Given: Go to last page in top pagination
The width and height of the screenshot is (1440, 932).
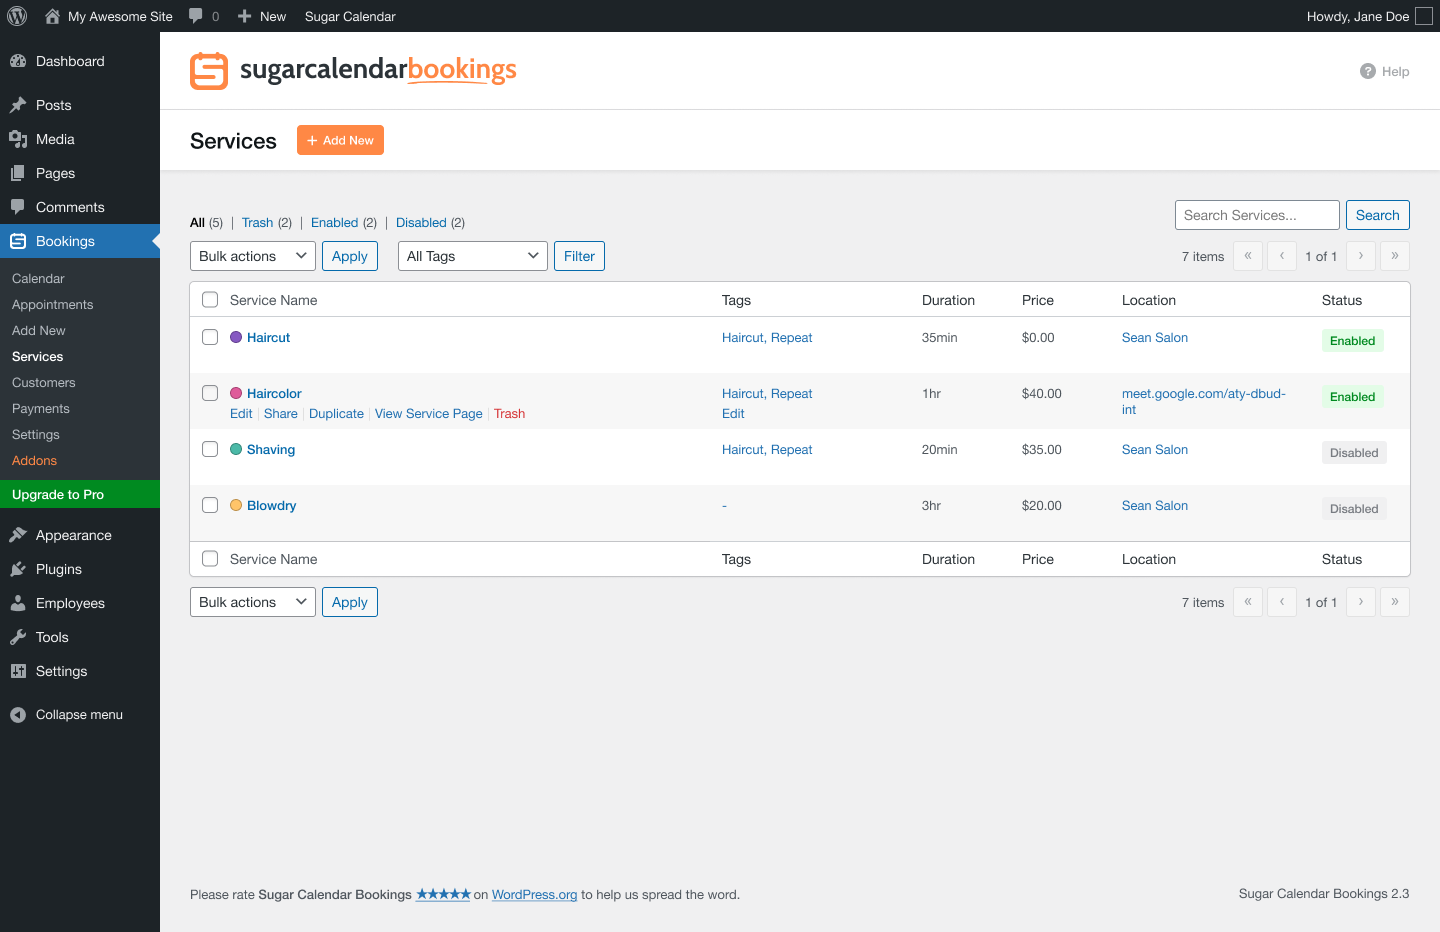Looking at the screenshot, I should point(1395,256).
